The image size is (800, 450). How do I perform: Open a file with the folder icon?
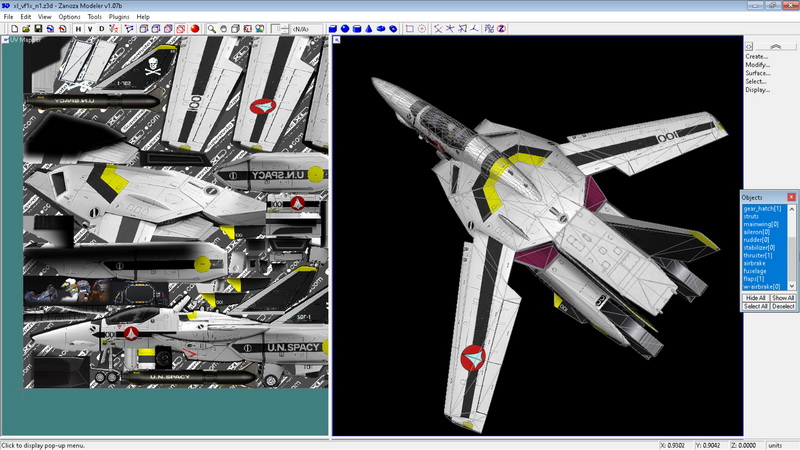[26, 29]
